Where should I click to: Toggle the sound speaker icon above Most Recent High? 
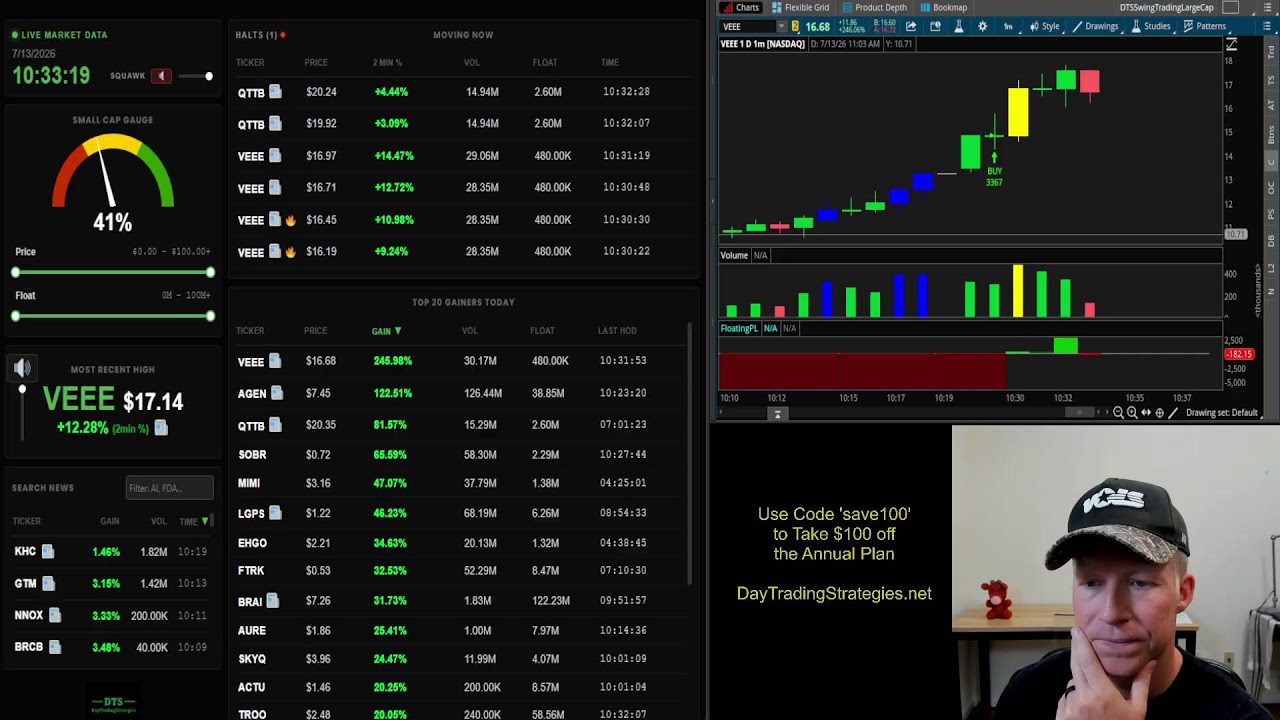point(22,369)
